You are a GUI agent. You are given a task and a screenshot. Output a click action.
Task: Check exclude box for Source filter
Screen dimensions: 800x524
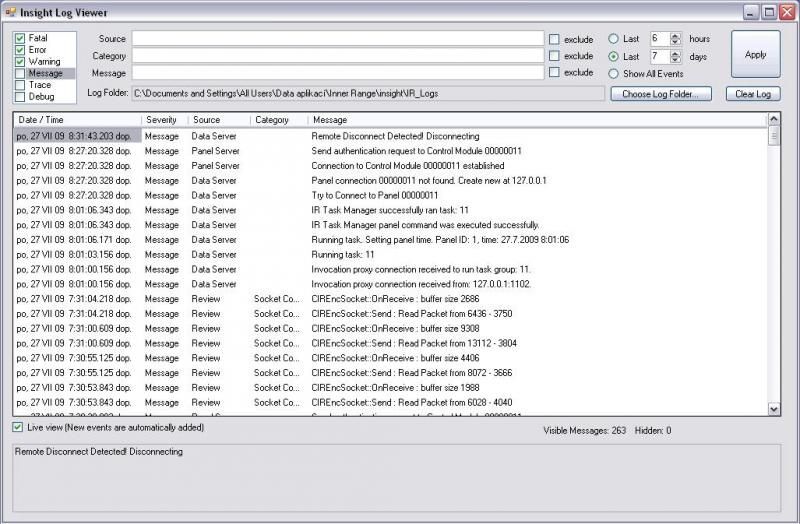(554, 39)
